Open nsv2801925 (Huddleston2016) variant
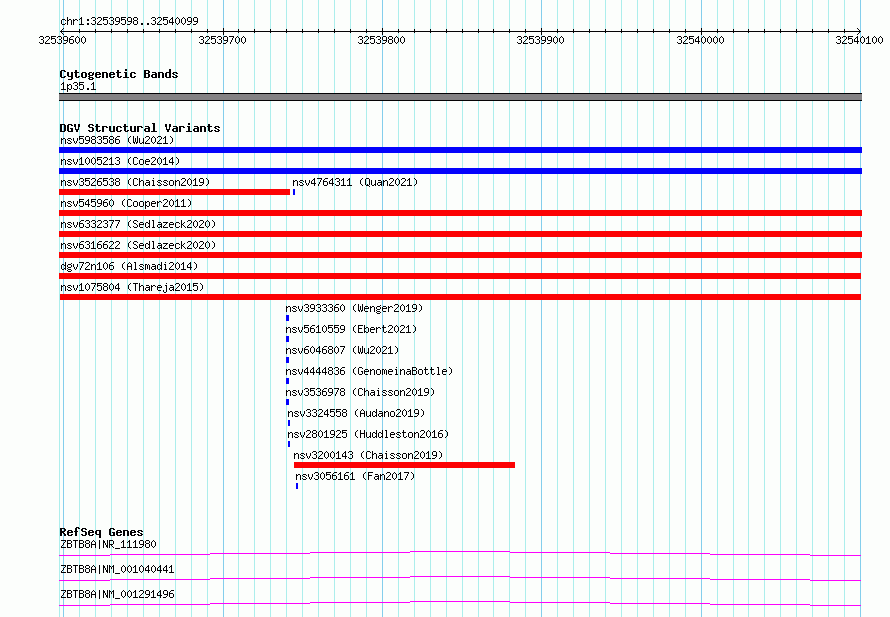Image resolution: width=890 pixels, height=617 pixels. (x=368, y=434)
